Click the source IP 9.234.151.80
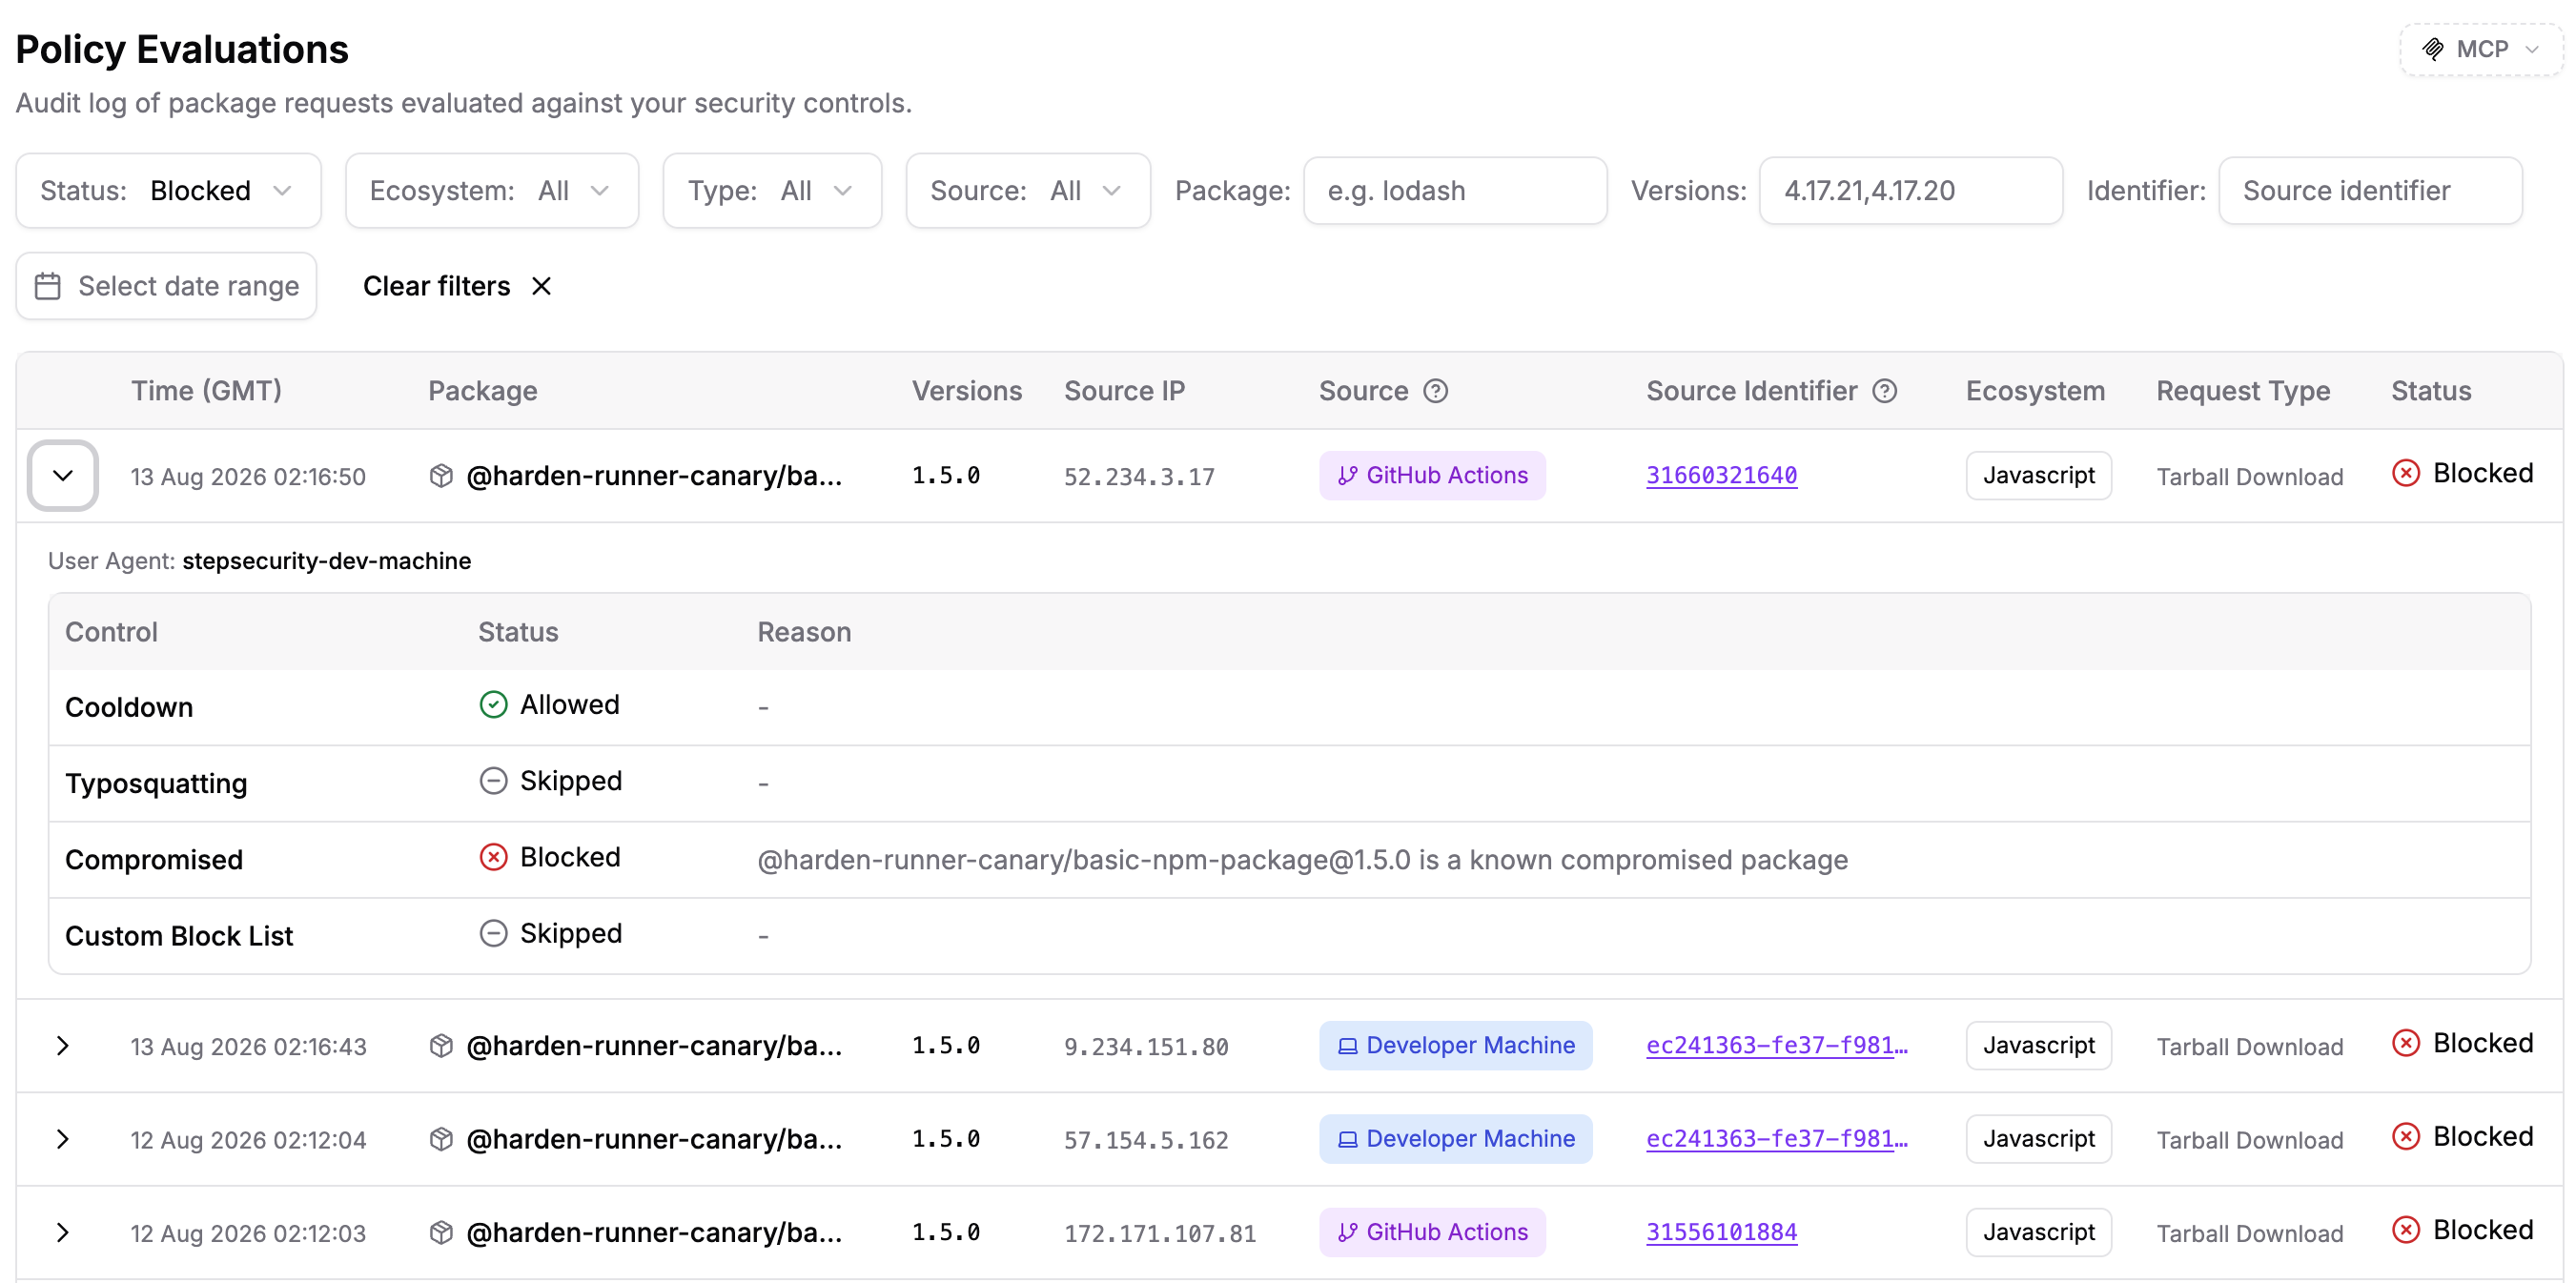The image size is (2576, 1283). point(1146,1047)
